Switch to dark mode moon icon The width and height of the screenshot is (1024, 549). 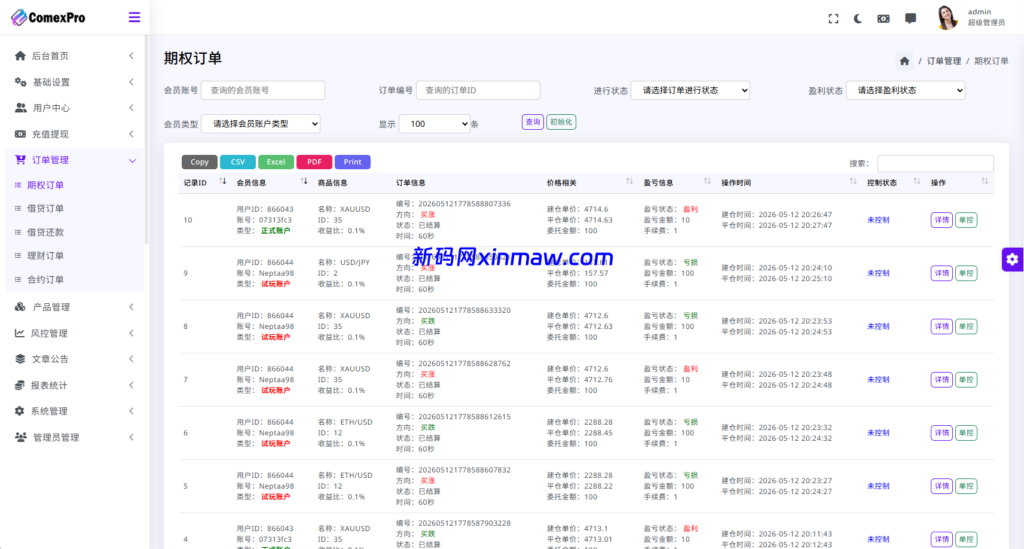click(x=858, y=19)
